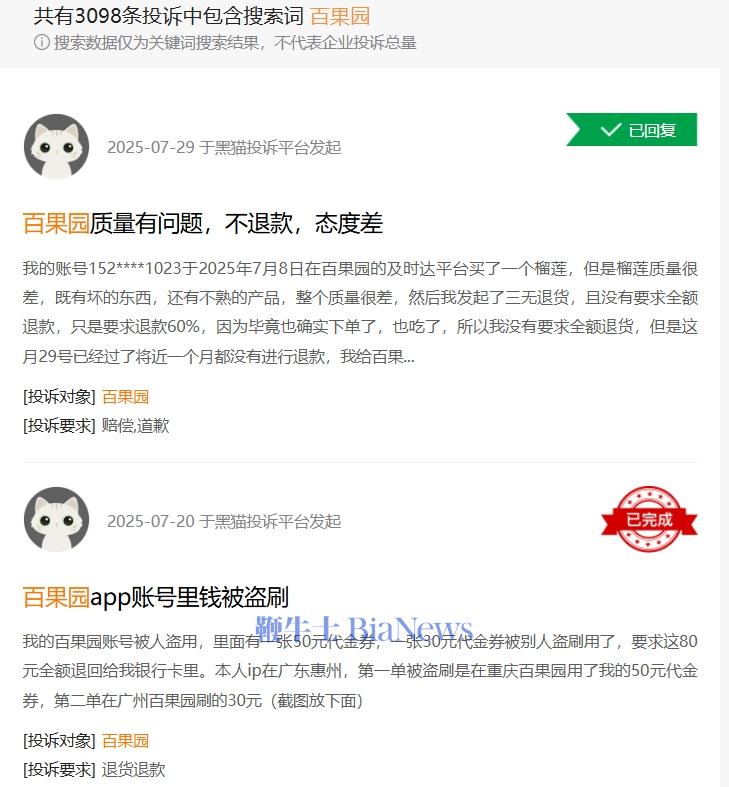Click the 赔偿,道歉 complaint request text
The width and height of the screenshot is (729, 787).
tap(136, 426)
